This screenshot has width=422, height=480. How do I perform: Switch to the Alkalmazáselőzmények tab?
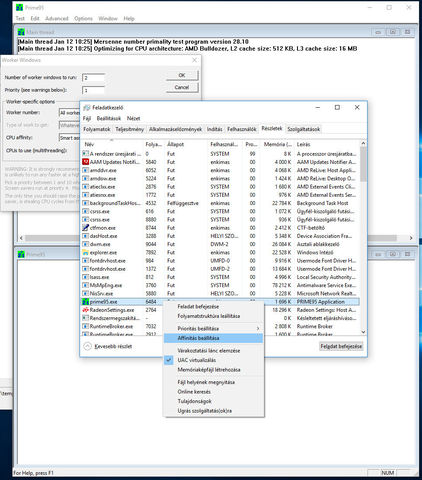point(175,129)
